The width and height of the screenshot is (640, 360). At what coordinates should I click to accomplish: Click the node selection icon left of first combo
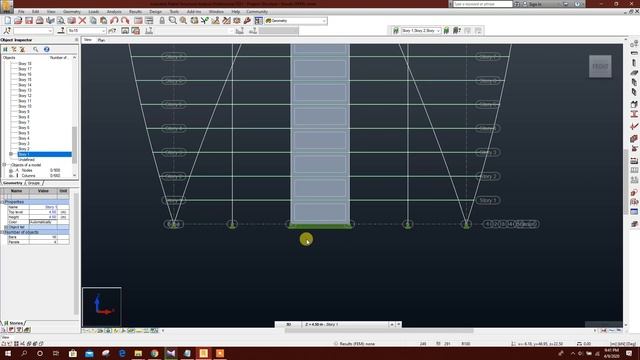[x=7, y=31]
